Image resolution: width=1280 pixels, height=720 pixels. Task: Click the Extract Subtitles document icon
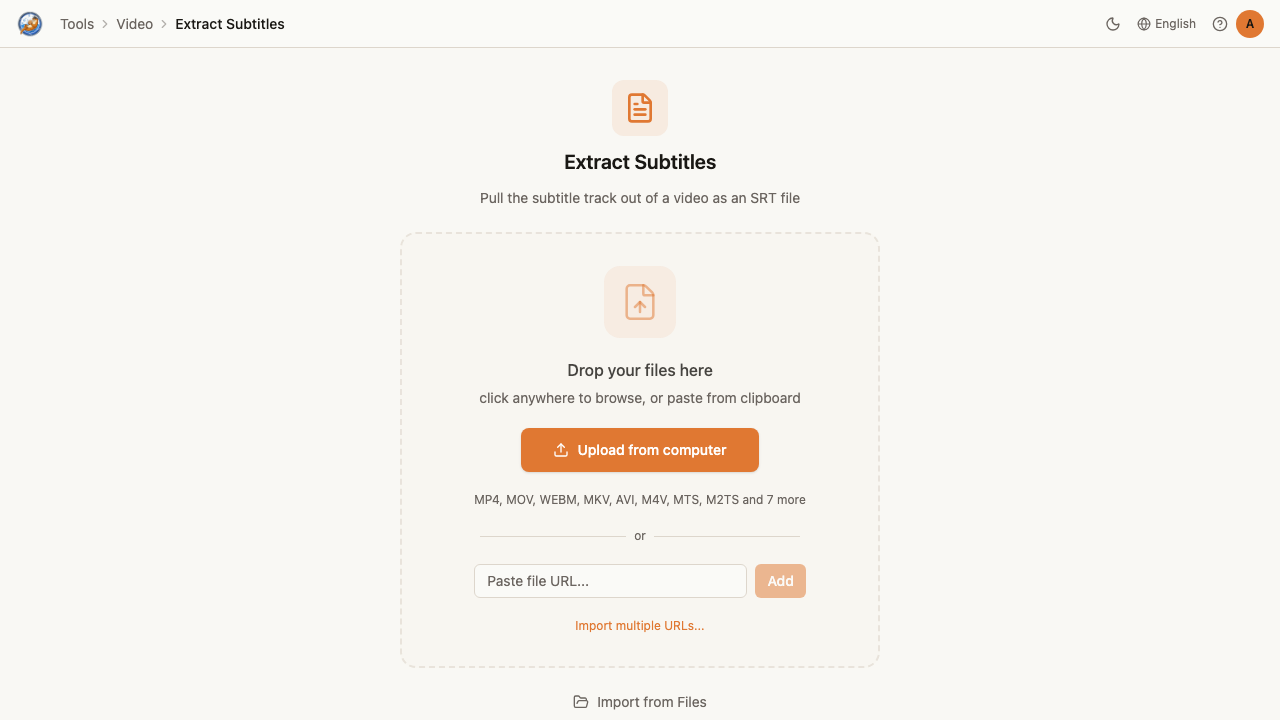point(640,108)
